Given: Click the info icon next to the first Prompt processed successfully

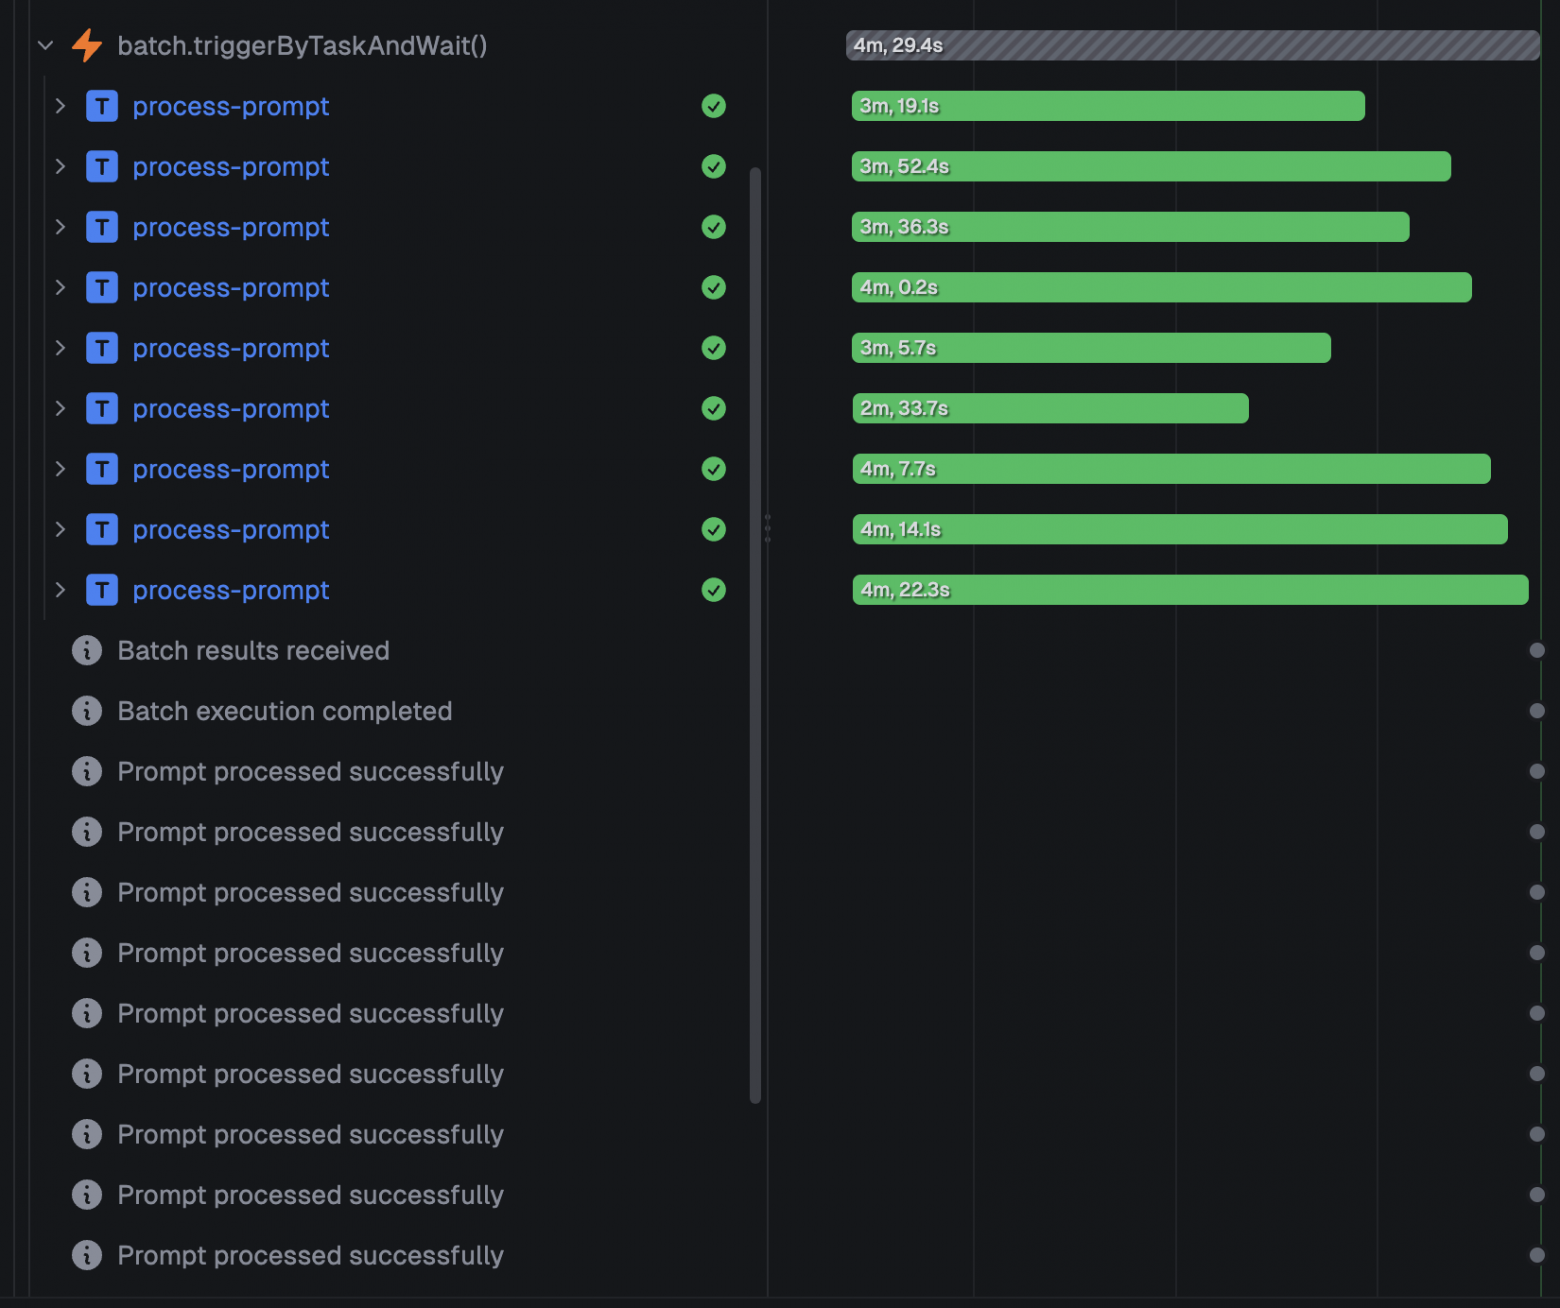Looking at the screenshot, I should click(x=87, y=771).
